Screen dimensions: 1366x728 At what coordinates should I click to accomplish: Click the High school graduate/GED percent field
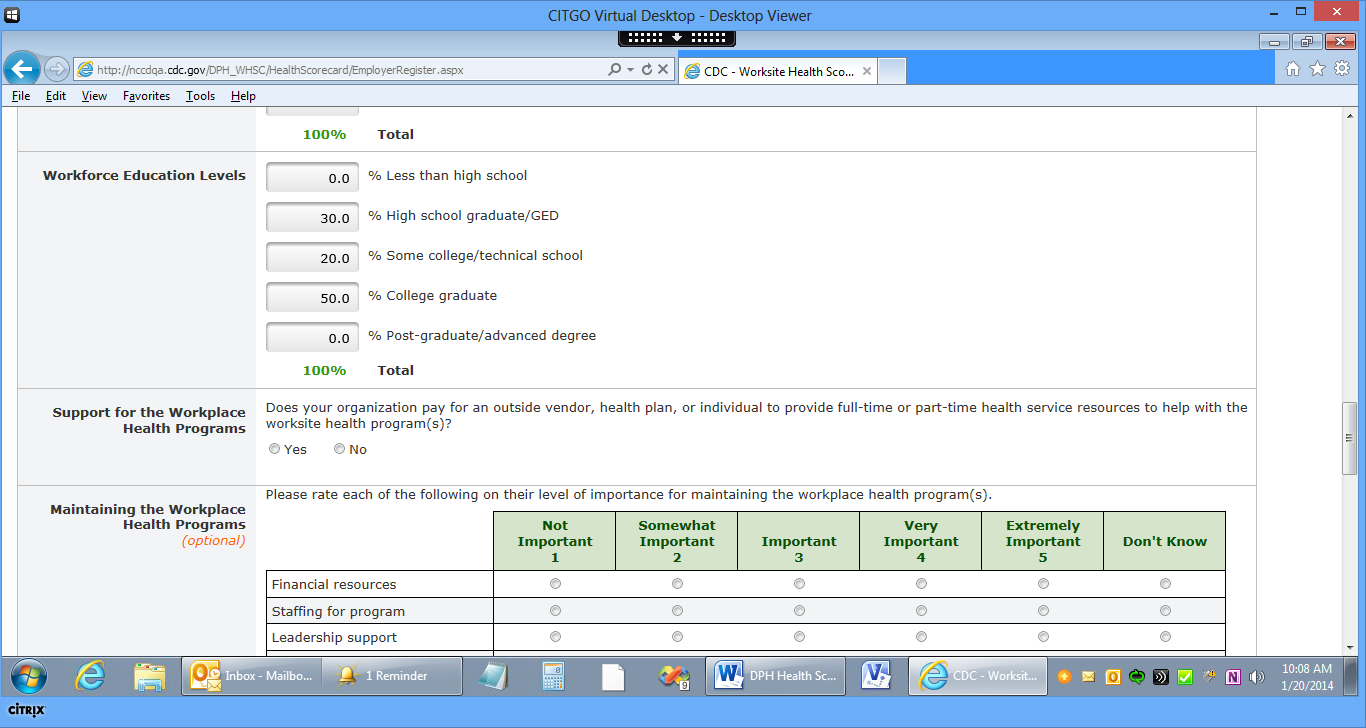(312, 218)
